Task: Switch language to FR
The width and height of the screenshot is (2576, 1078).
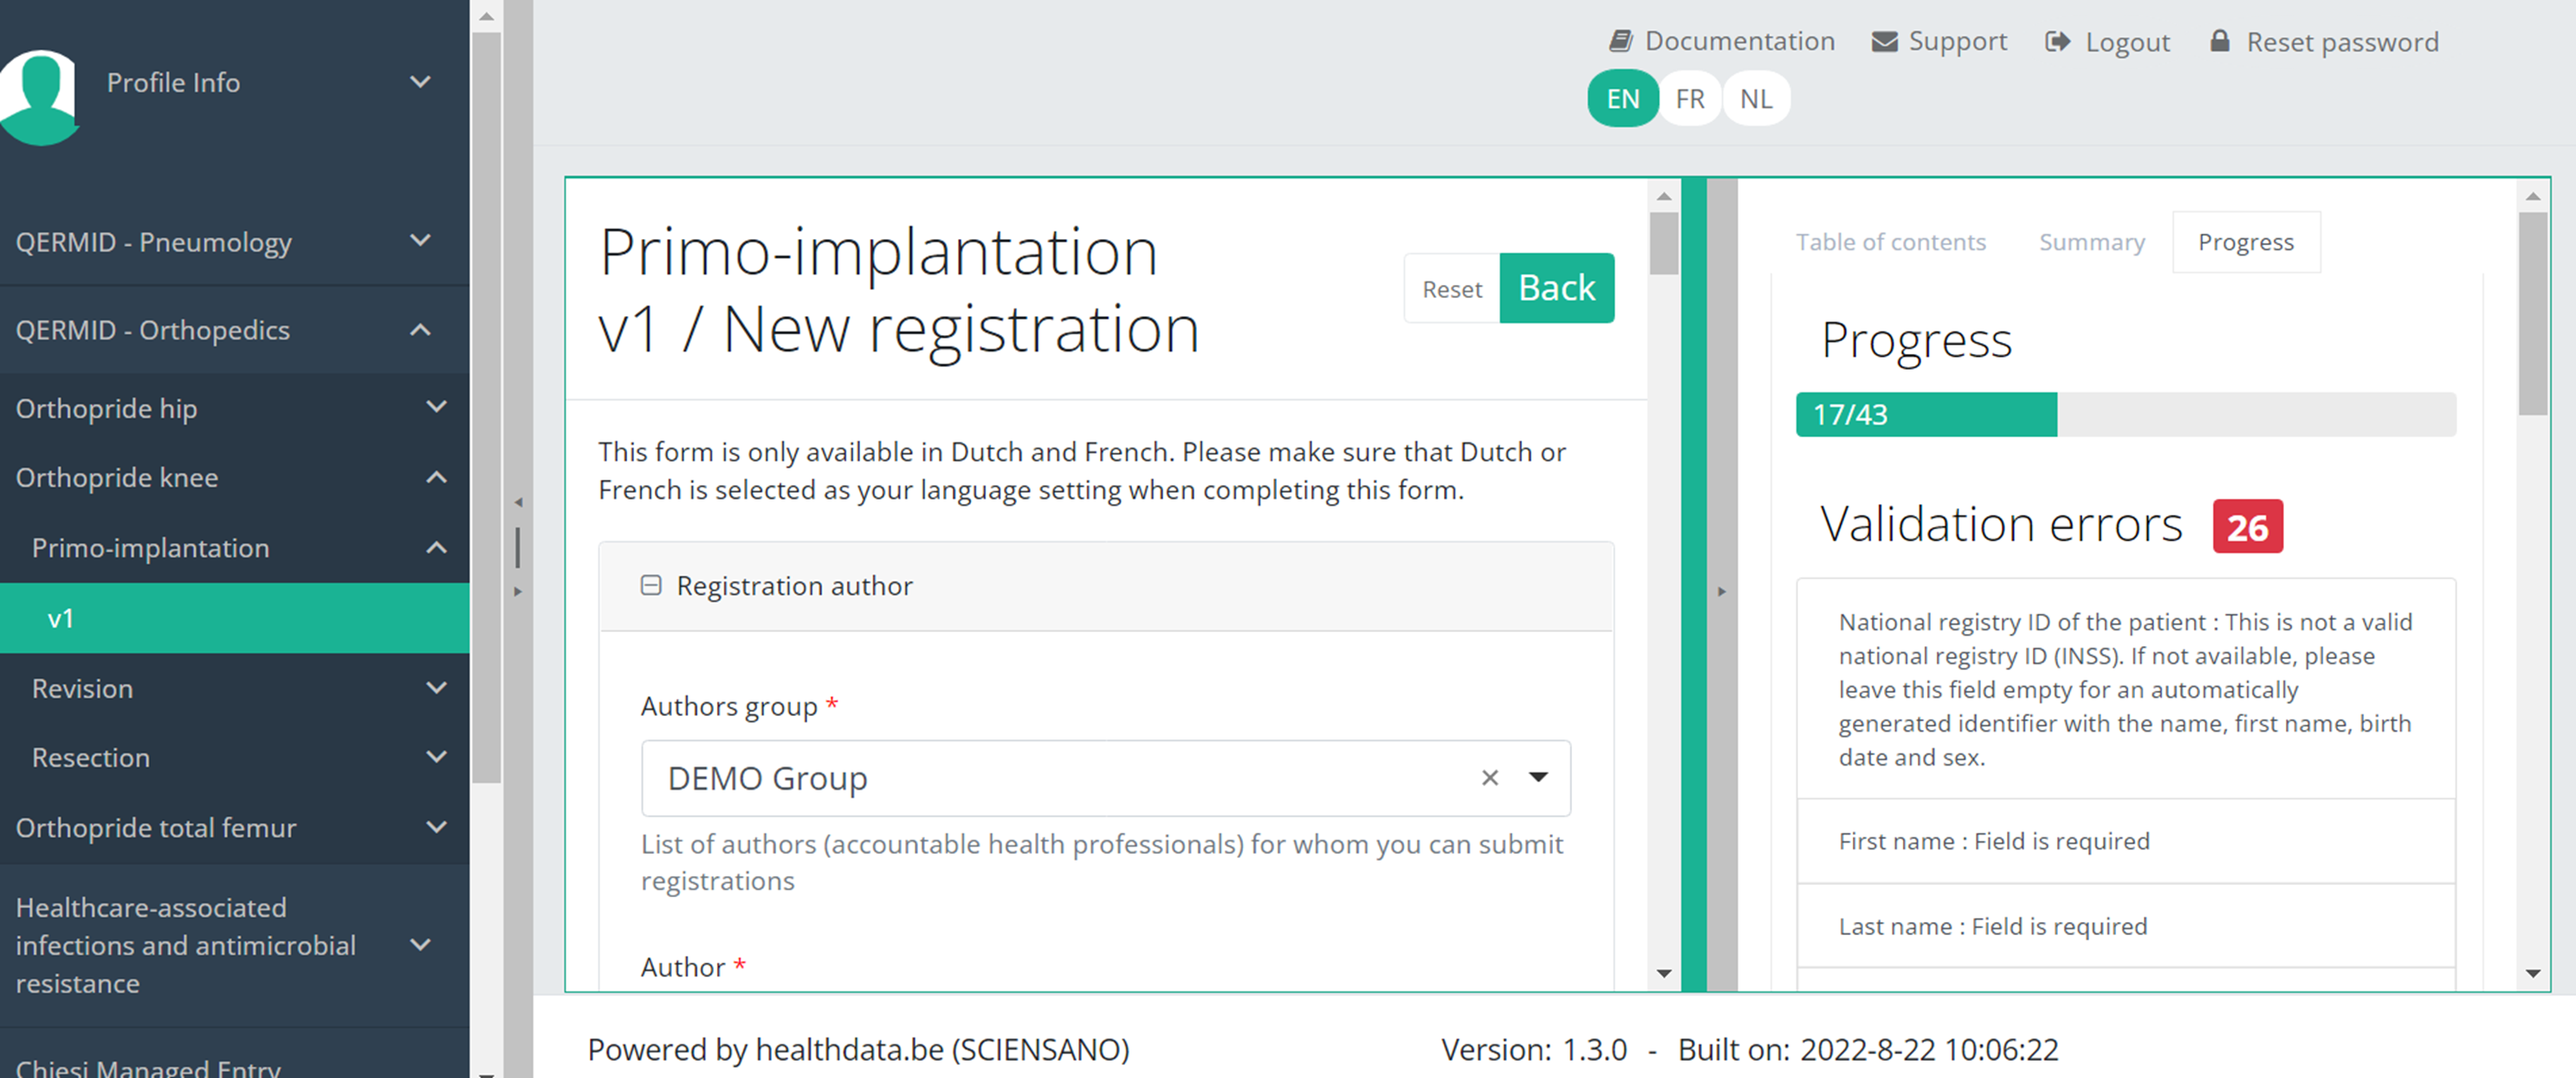Action: [x=1689, y=99]
